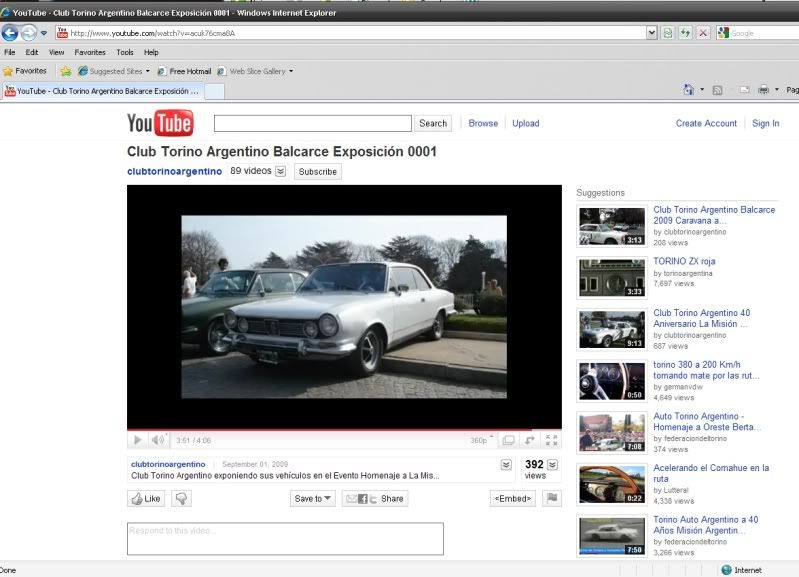Open clubtorinoargentino channel link under title
799x577 pixels.
(174, 171)
